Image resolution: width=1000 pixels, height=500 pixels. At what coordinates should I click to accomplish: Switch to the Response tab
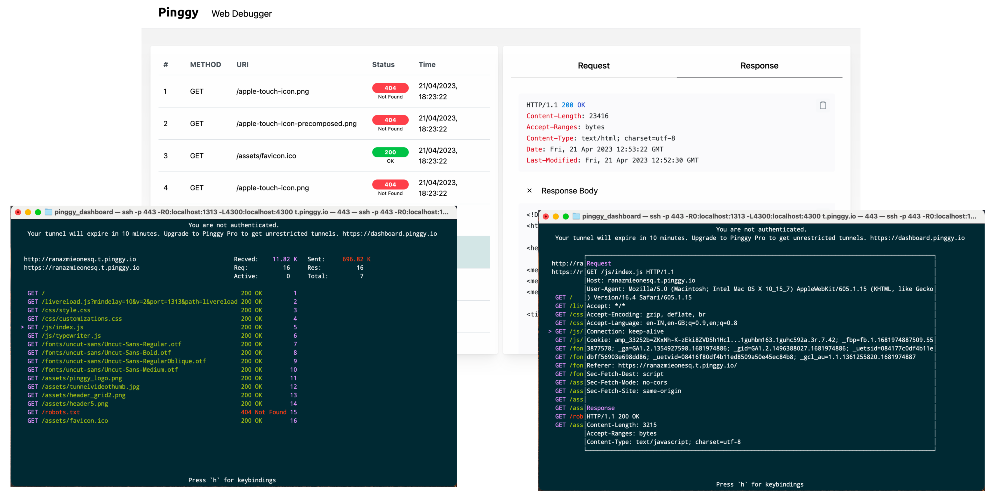[x=759, y=66]
